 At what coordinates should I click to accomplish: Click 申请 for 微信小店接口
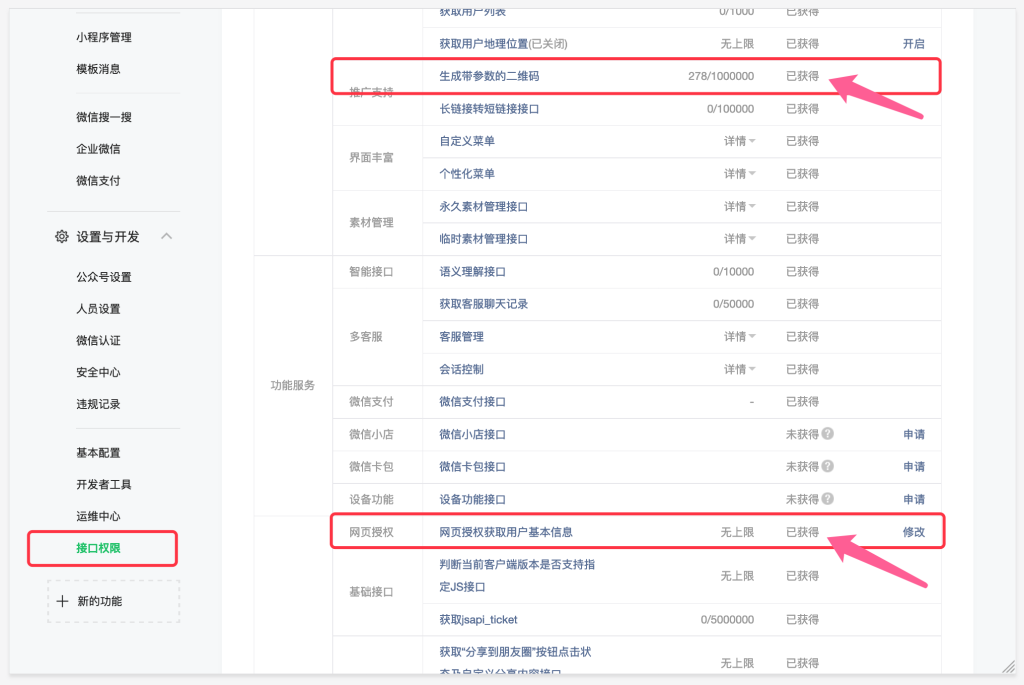click(x=914, y=434)
